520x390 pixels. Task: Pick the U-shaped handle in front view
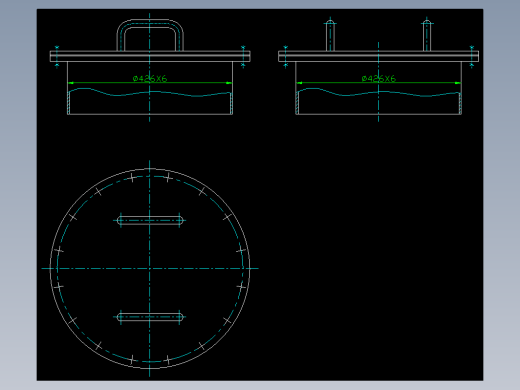coord(150,35)
